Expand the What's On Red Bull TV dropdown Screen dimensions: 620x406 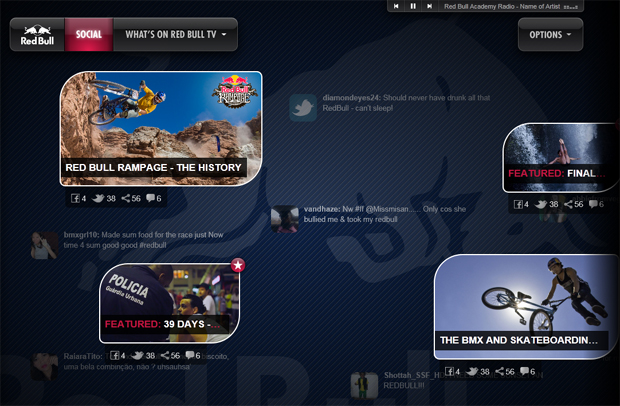pos(175,35)
